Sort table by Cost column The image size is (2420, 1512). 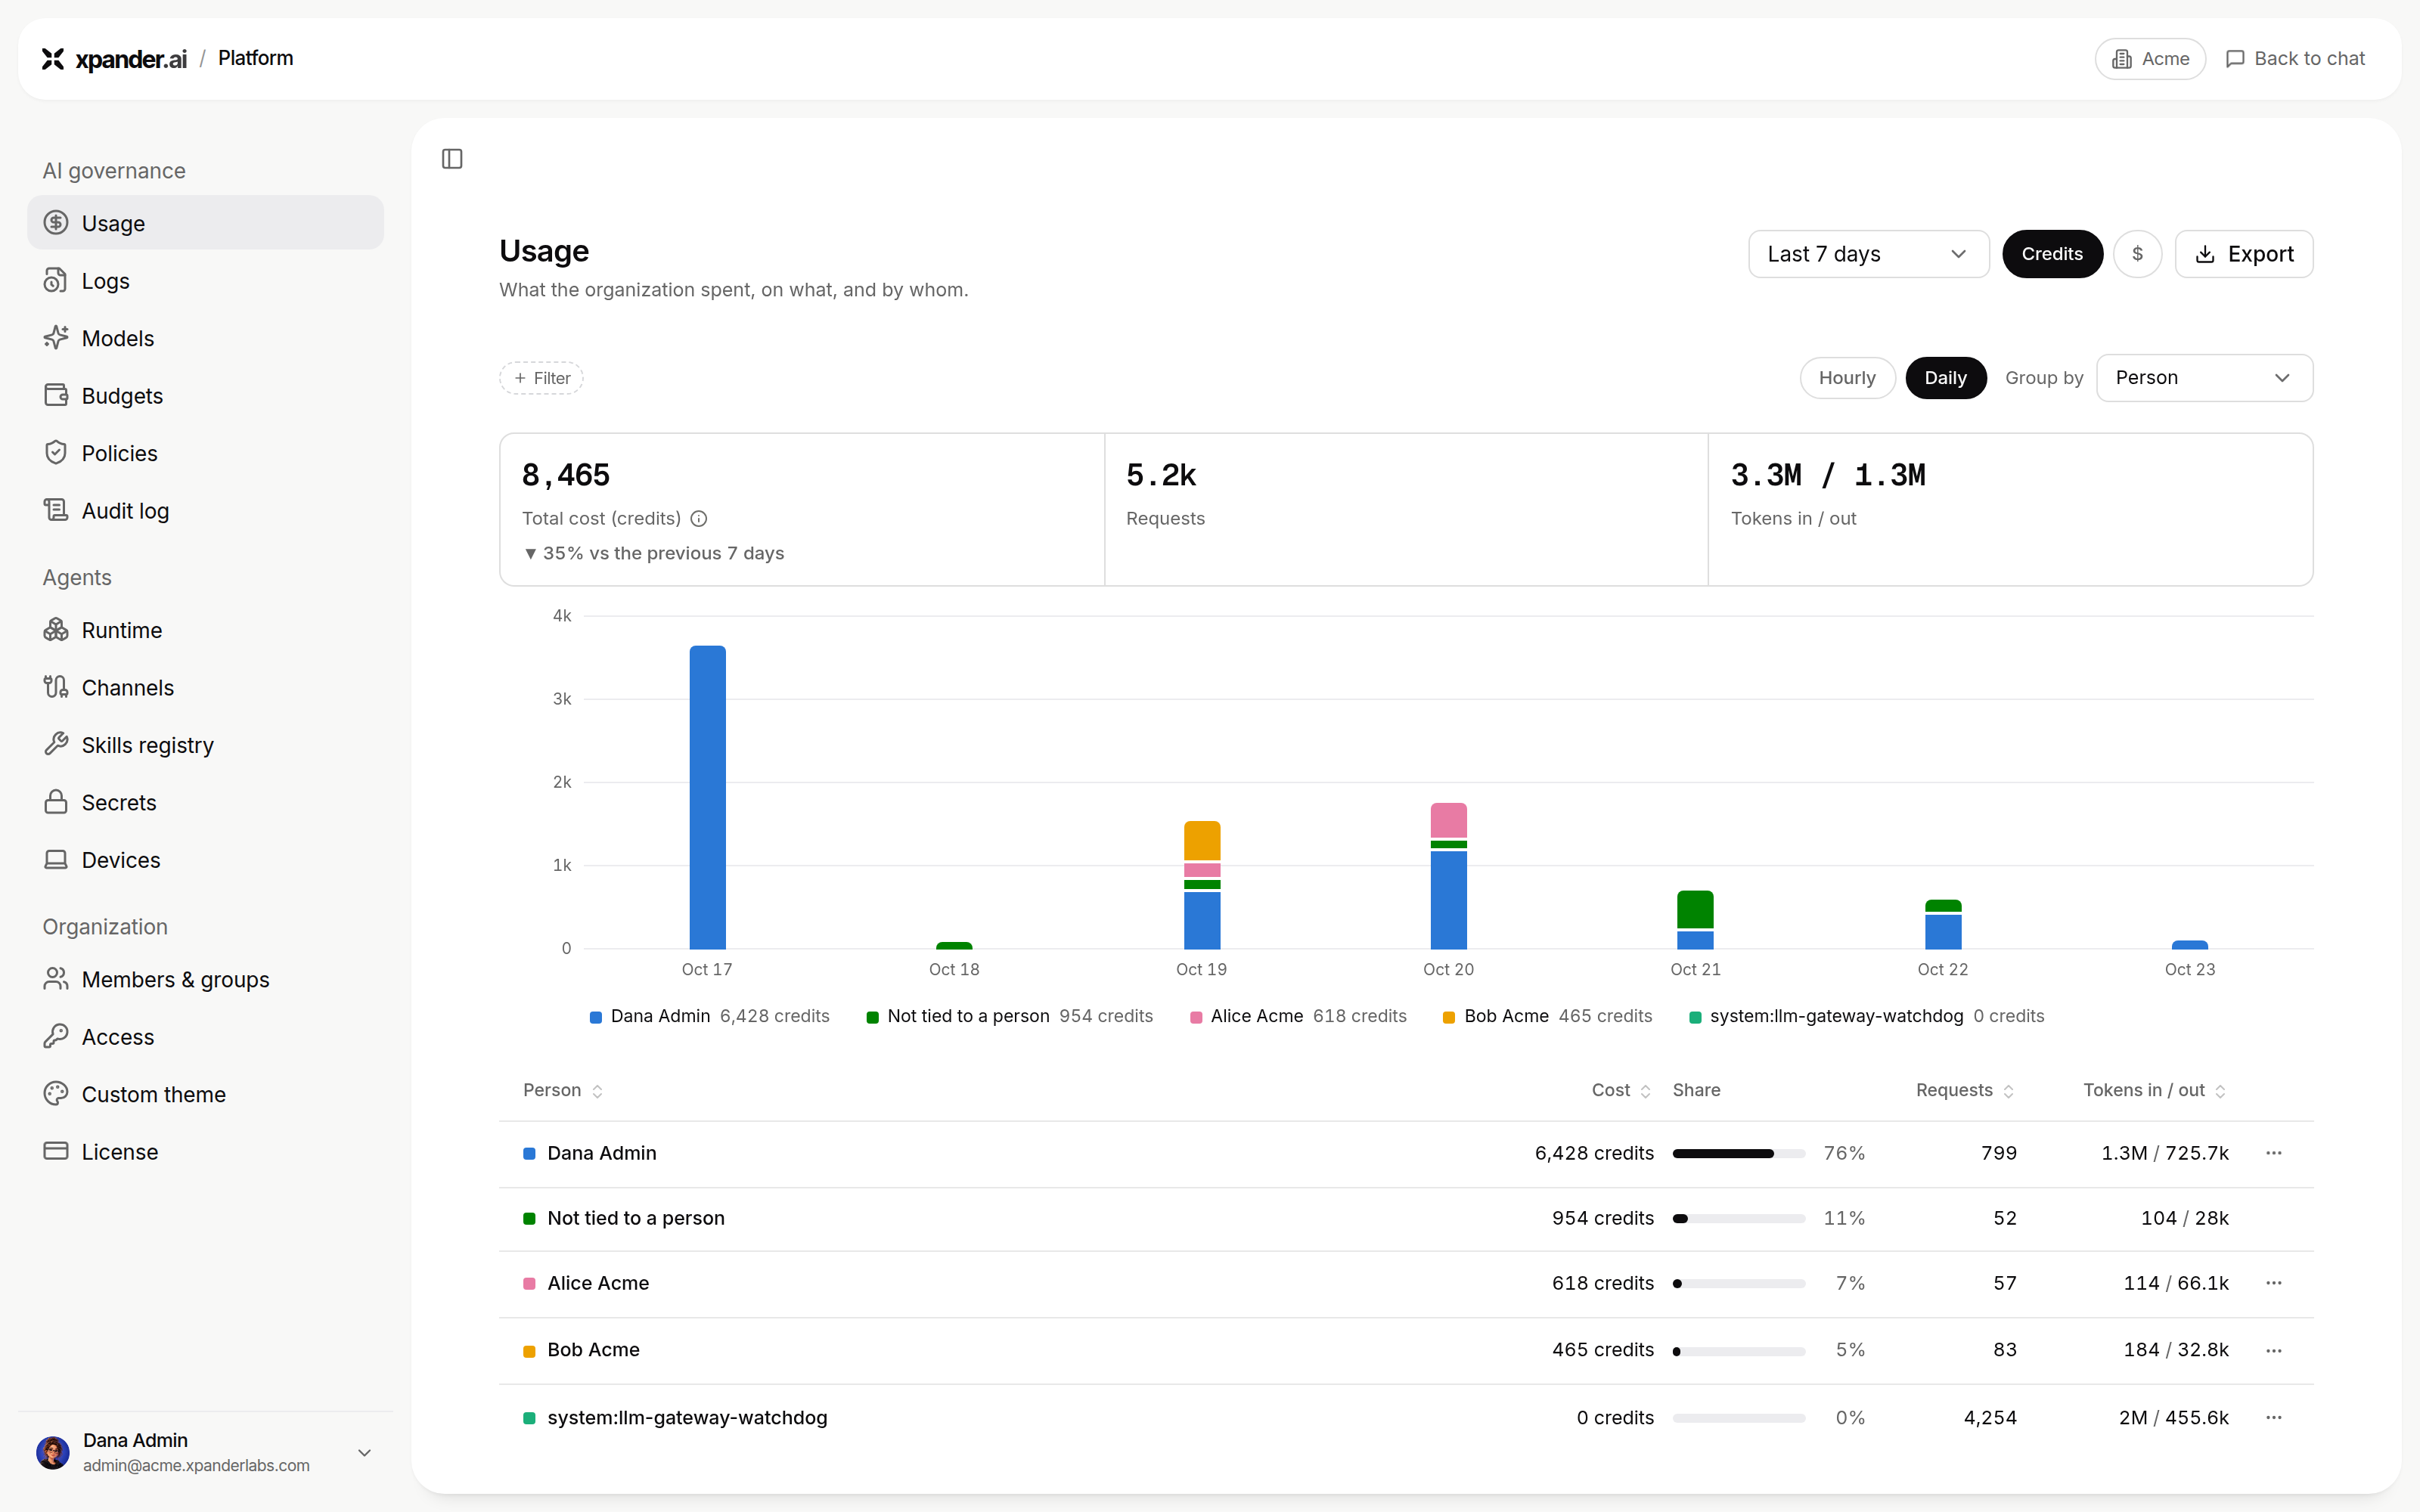tap(1621, 1090)
